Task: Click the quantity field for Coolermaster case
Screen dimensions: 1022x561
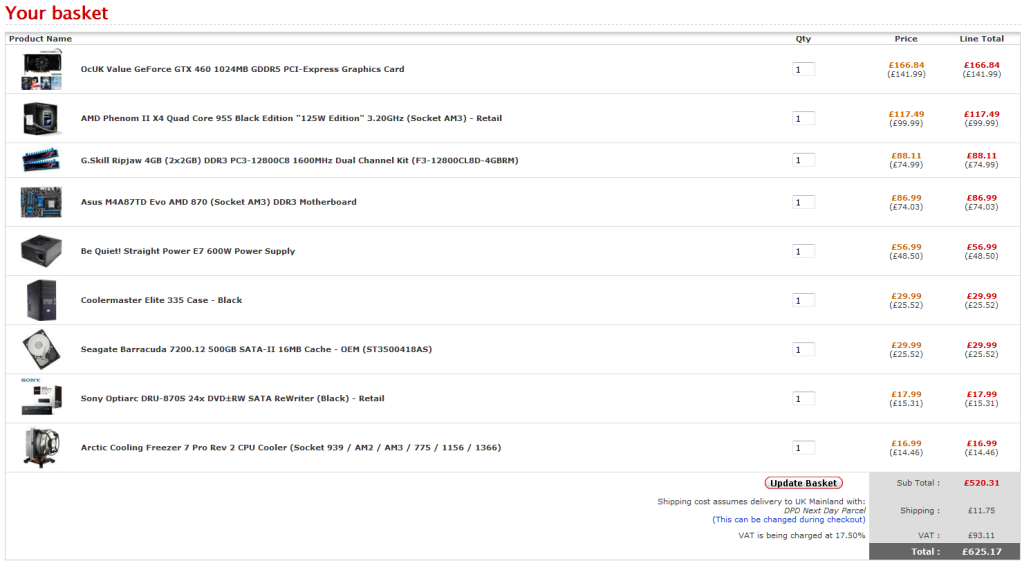Action: (x=803, y=300)
